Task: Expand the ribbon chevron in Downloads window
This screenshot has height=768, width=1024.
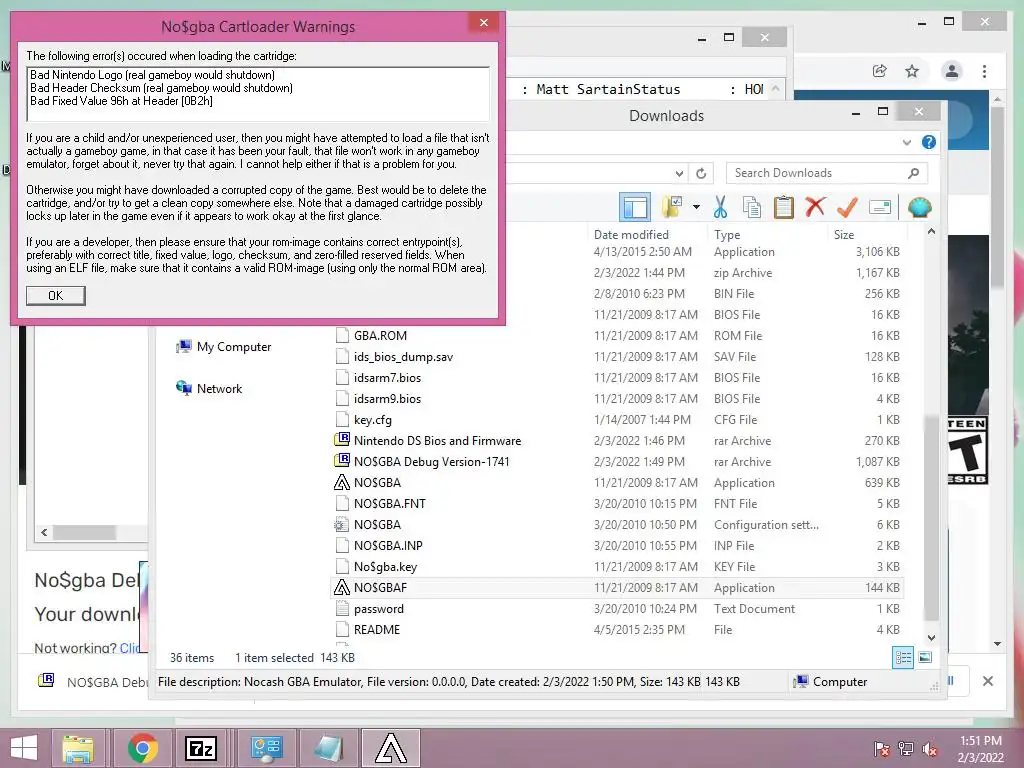Action: (x=906, y=142)
